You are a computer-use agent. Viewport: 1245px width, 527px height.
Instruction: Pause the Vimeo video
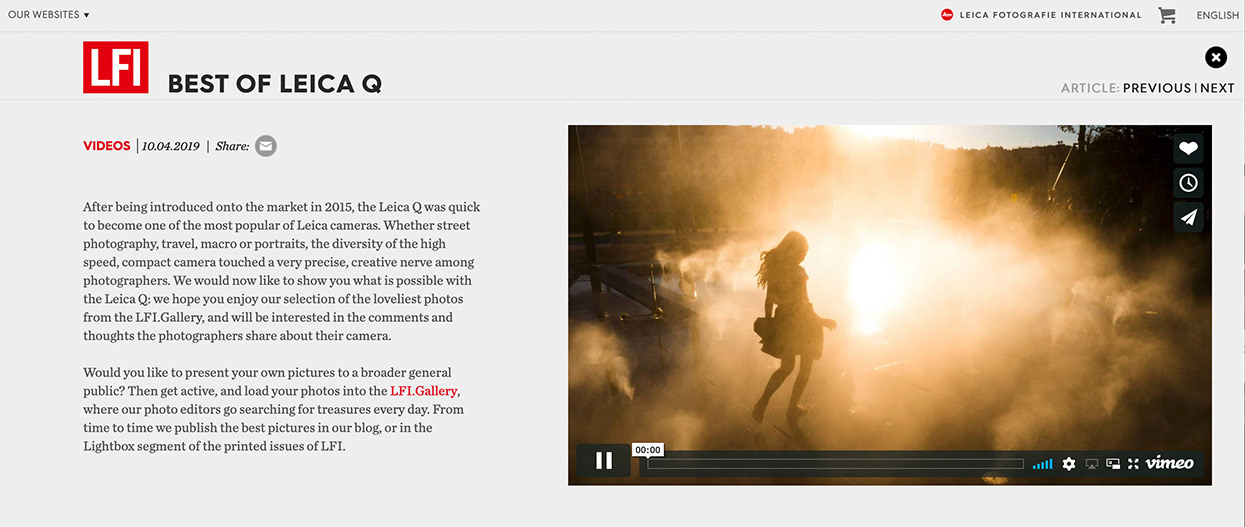click(603, 460)
